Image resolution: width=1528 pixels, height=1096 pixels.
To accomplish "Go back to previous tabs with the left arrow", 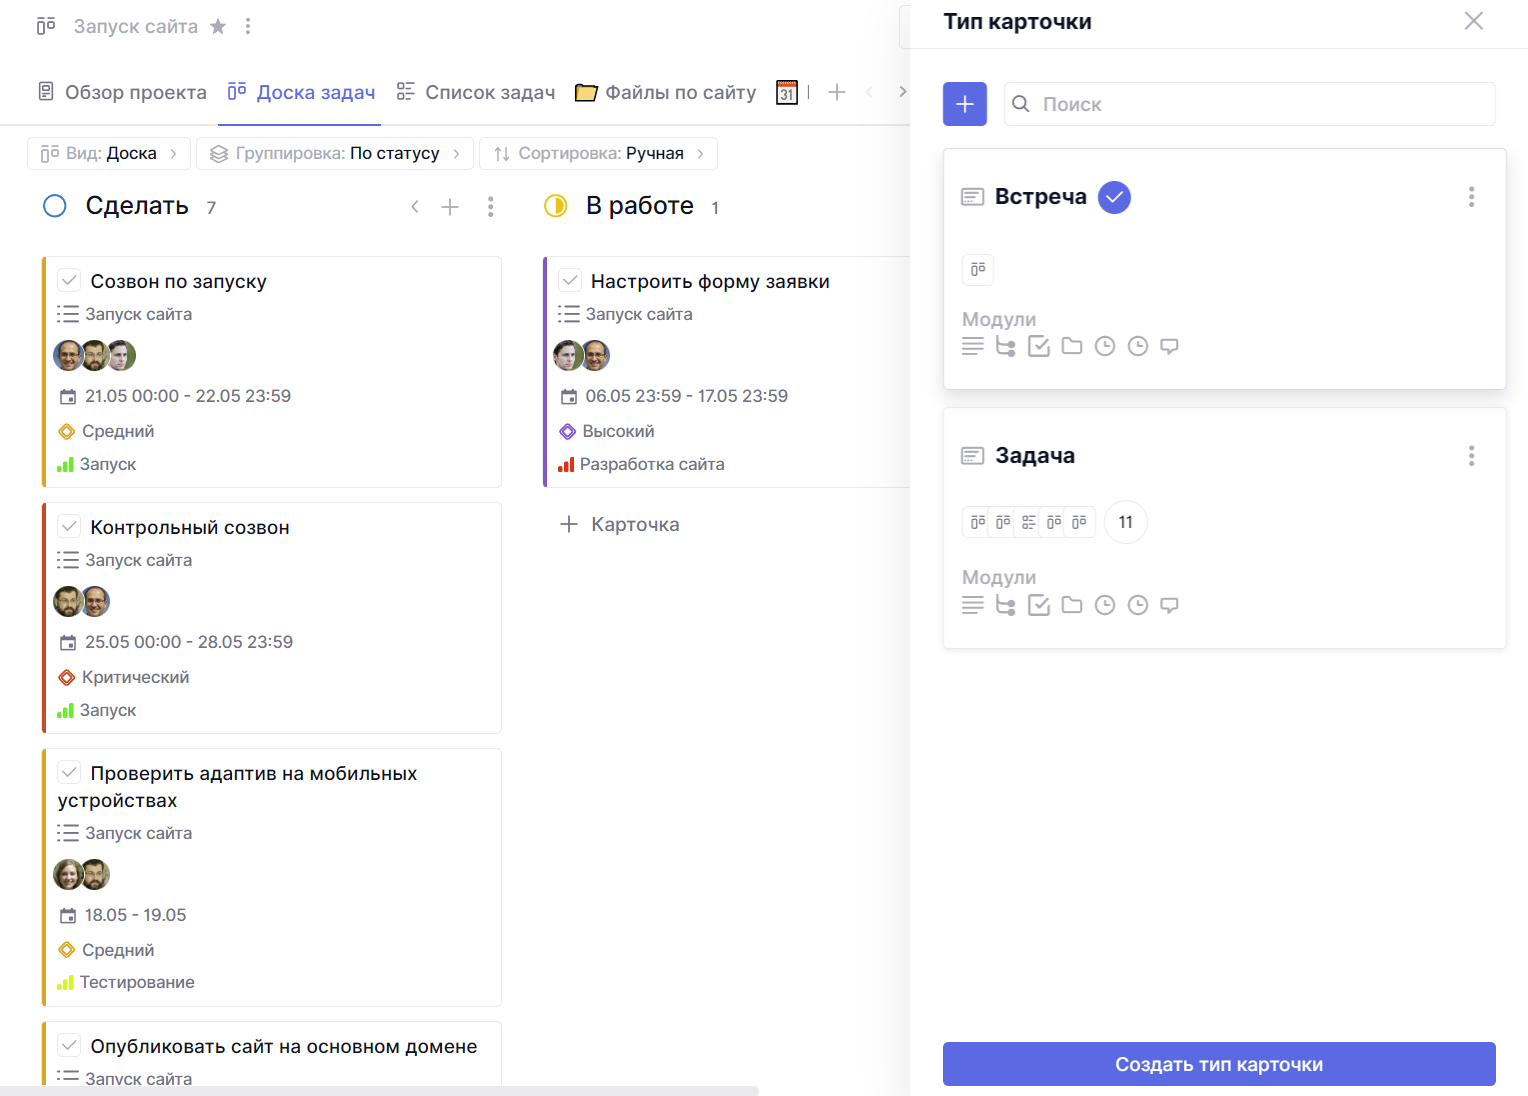I will 869,92.
